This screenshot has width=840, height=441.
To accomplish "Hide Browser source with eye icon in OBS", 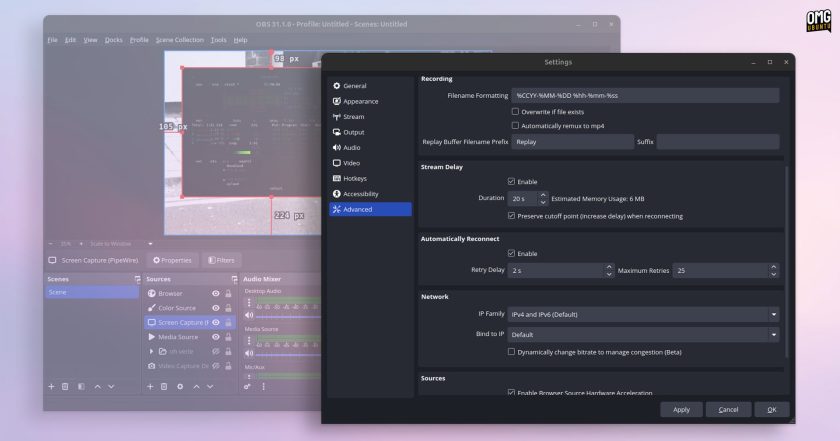I will [x=215, y=294].
